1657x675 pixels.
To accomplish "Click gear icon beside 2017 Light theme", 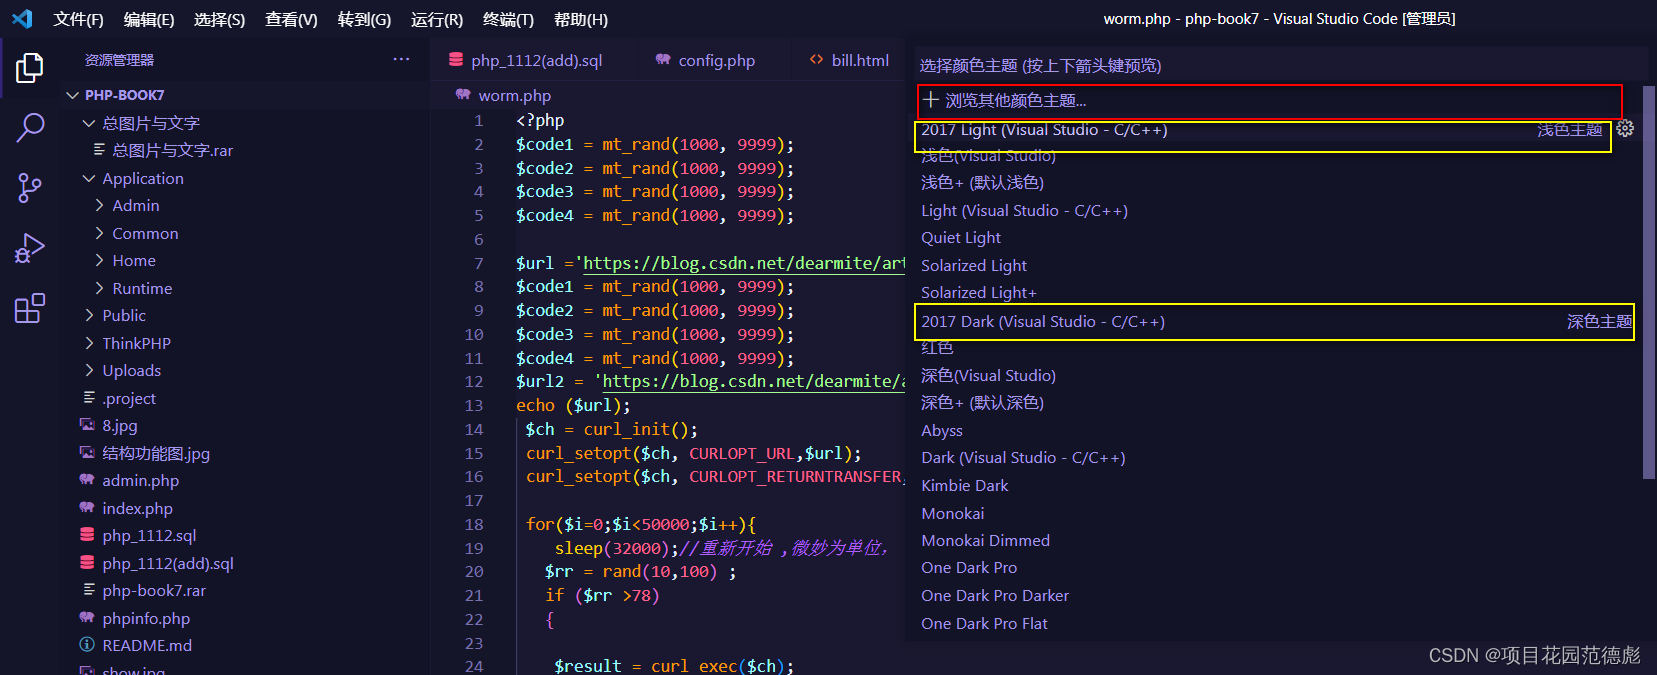I will (x=1625, y=129).
